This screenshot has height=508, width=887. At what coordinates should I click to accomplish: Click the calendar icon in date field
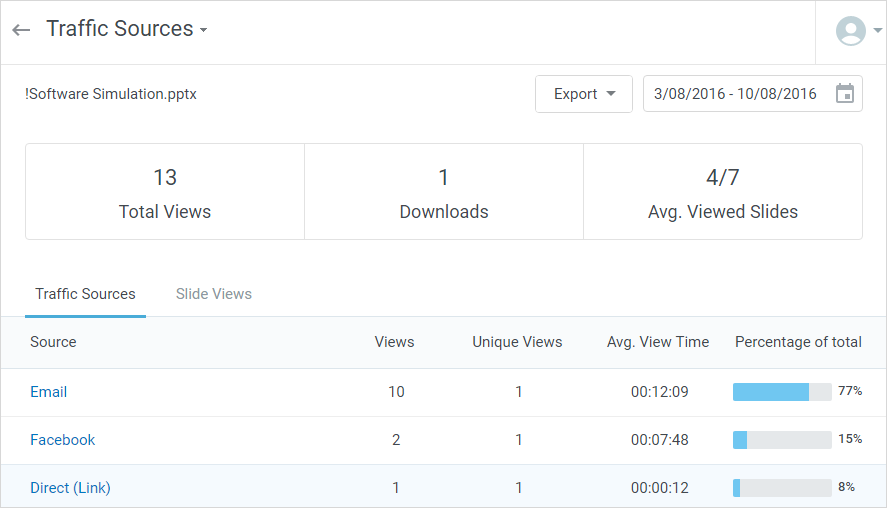tap(845, 94)
